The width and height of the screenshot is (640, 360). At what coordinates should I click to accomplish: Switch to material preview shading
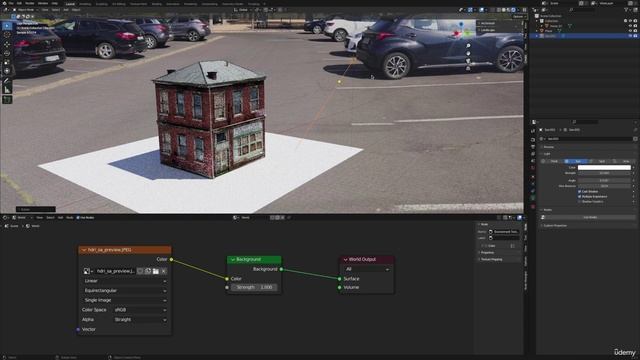coord(509,10)
